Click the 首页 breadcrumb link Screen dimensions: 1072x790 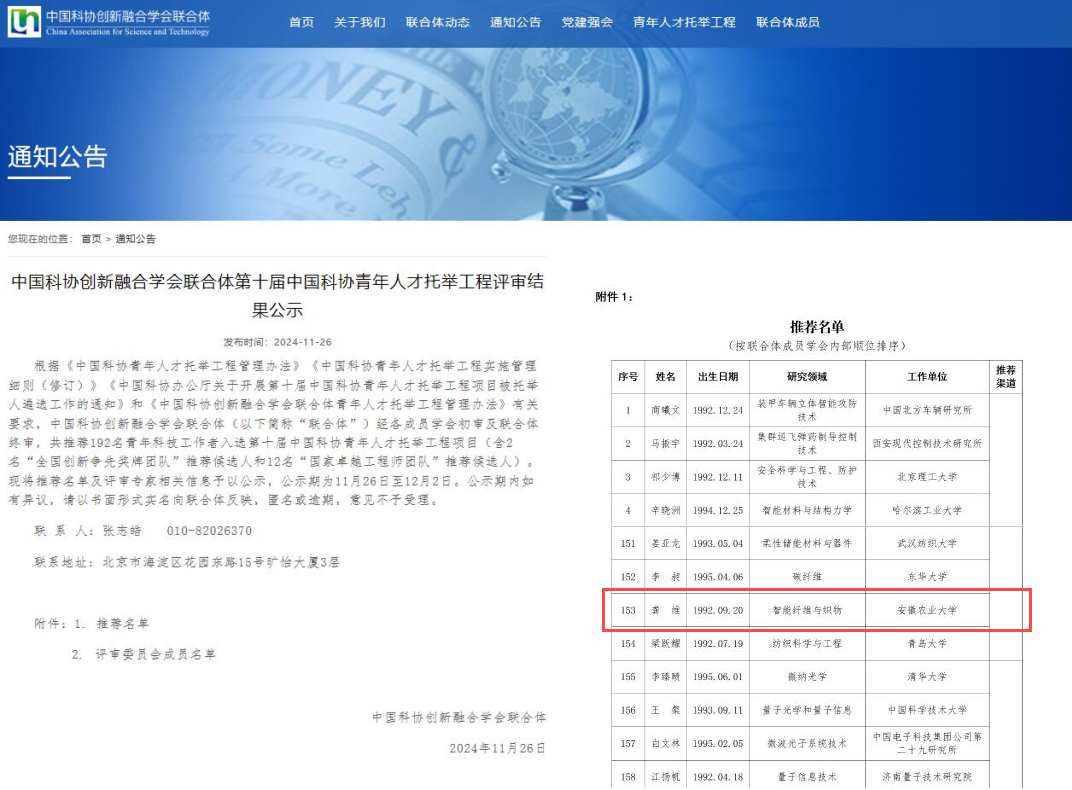(x=91, y=239)
